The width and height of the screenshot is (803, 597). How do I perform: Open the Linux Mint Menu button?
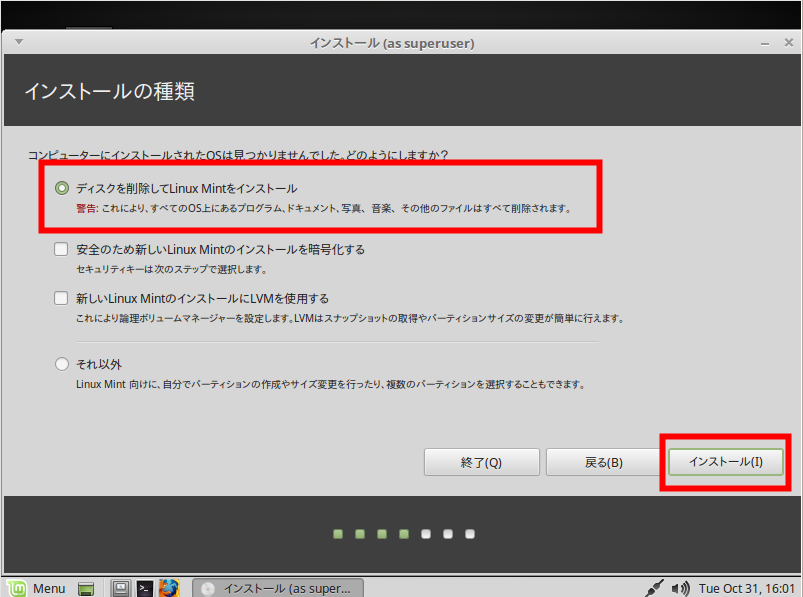click(37, 588)
